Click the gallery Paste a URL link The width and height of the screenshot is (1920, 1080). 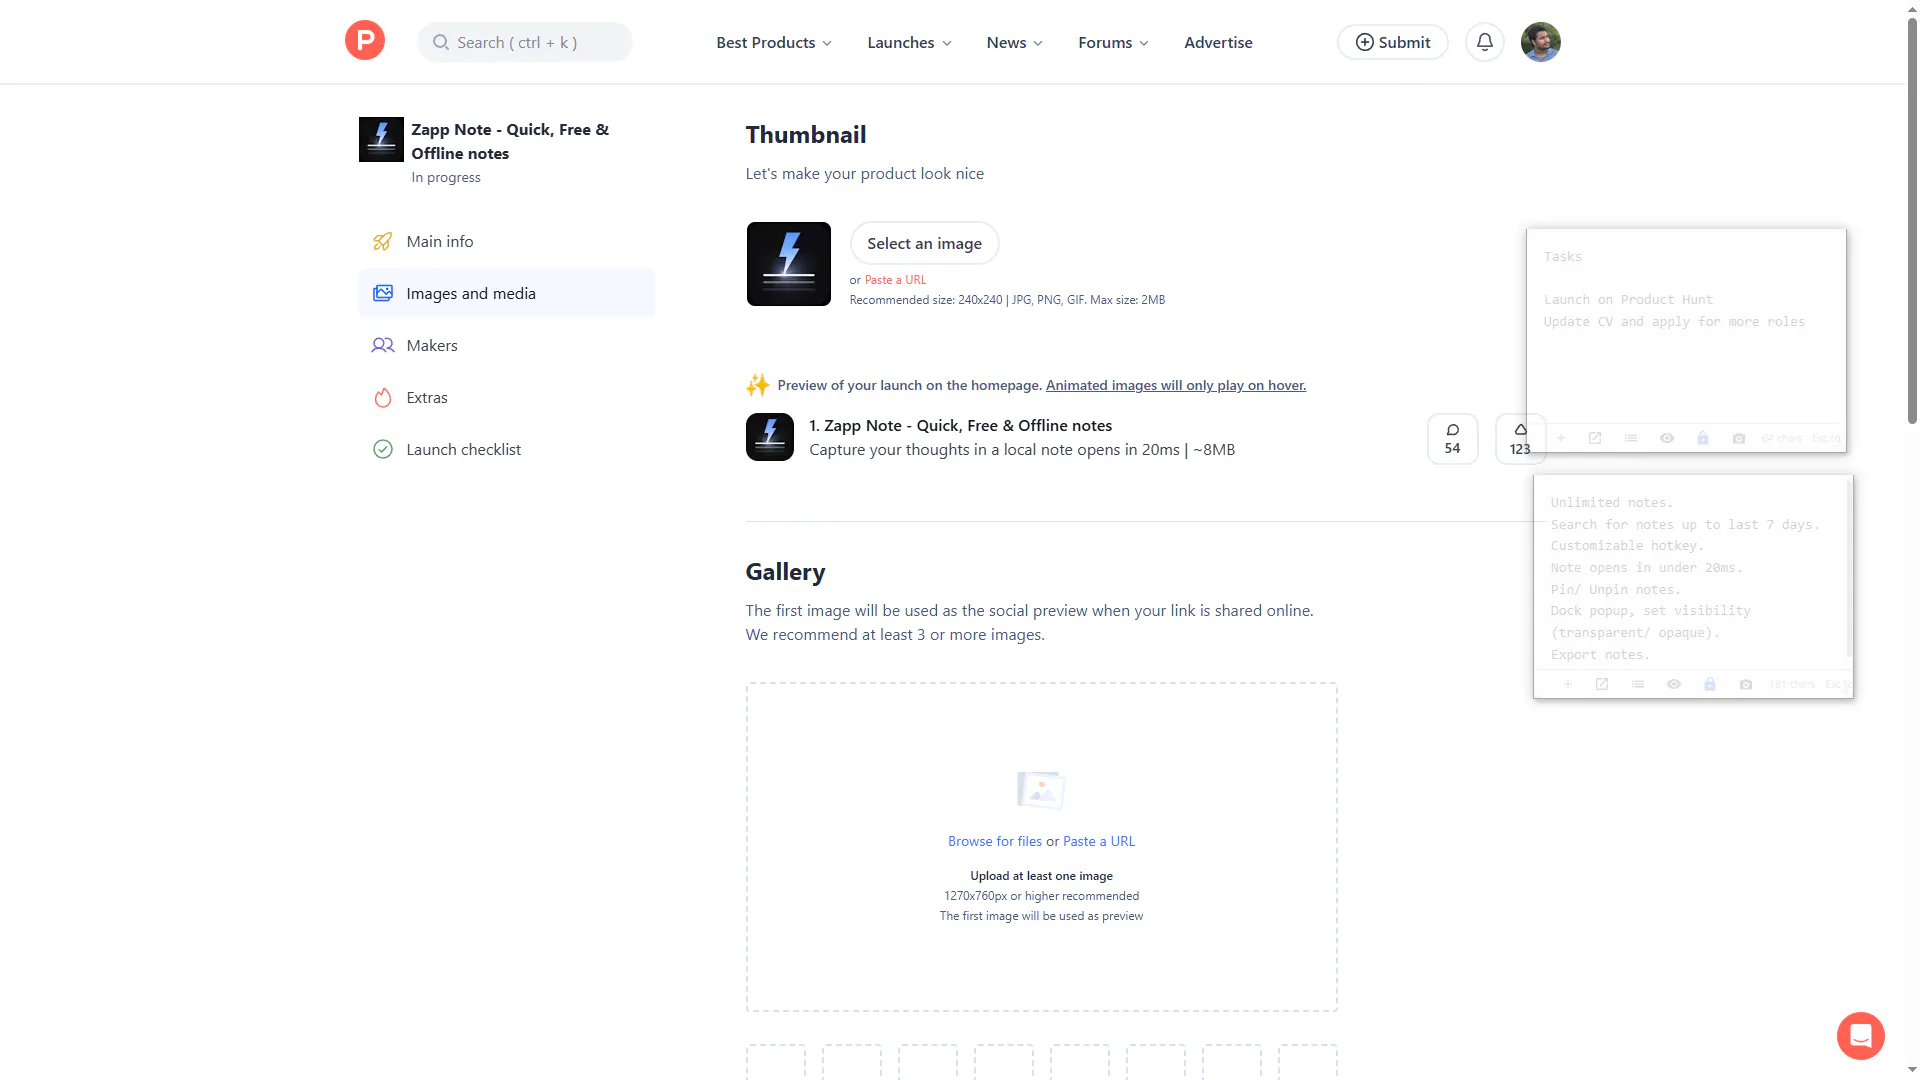pos(1099,841)
